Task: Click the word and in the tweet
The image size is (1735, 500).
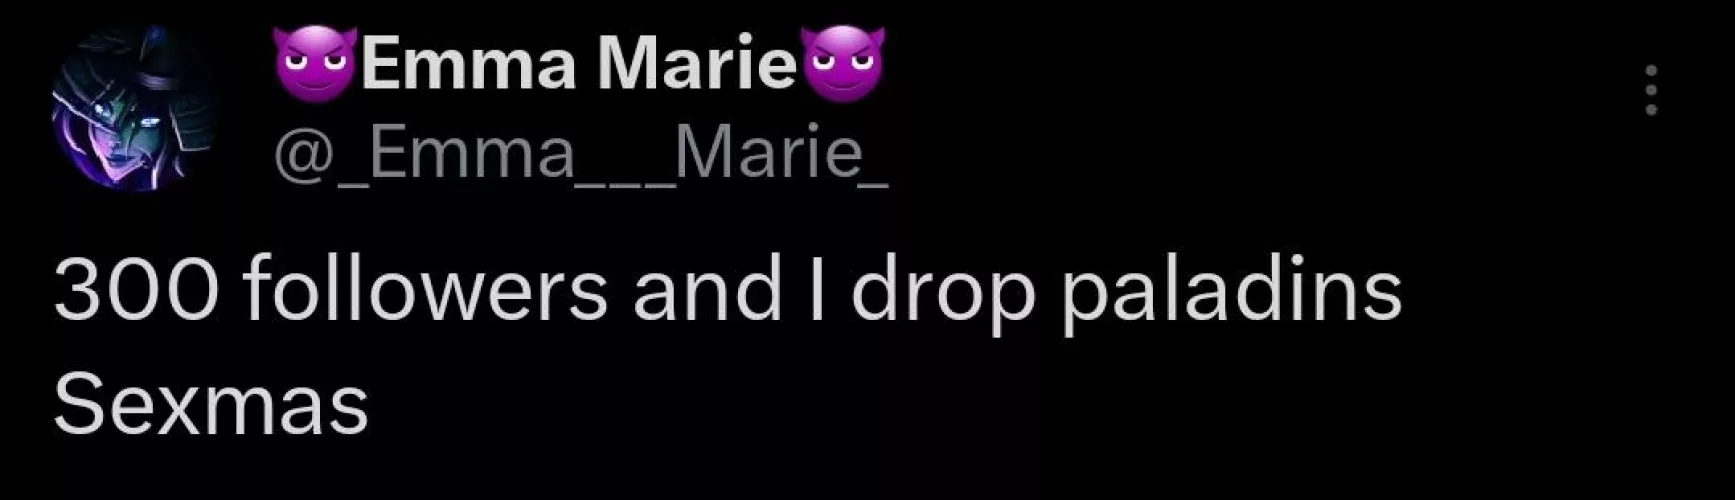Action: pyautogui.click(x=706, y=290)
